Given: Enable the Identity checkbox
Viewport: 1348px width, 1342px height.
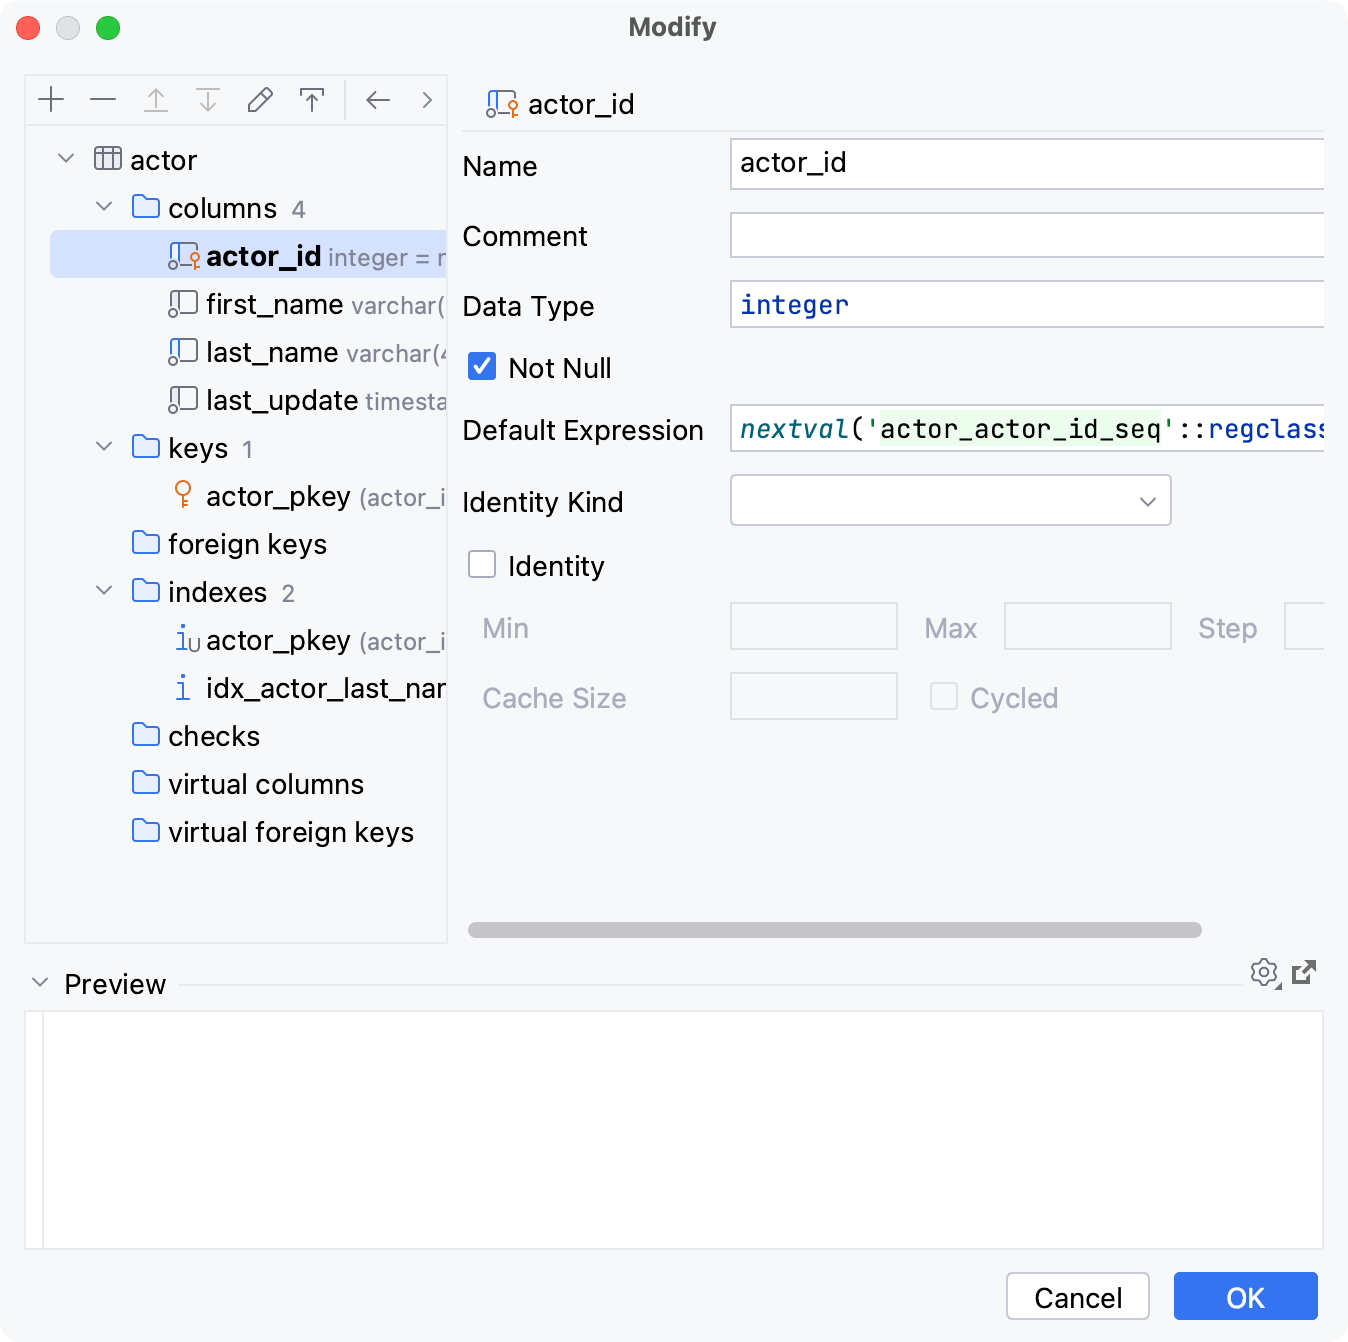Looking at the screenshot, I should (x=482, y=565).
